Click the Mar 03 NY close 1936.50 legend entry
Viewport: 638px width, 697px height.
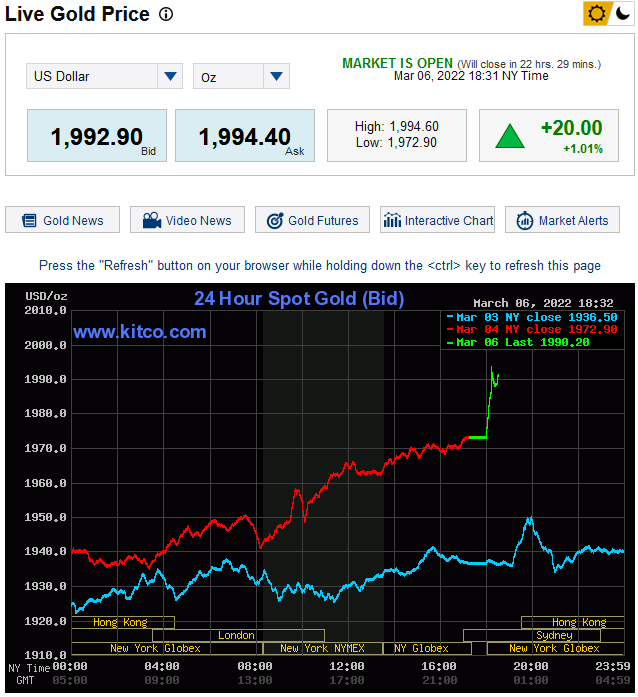point(532,317)
